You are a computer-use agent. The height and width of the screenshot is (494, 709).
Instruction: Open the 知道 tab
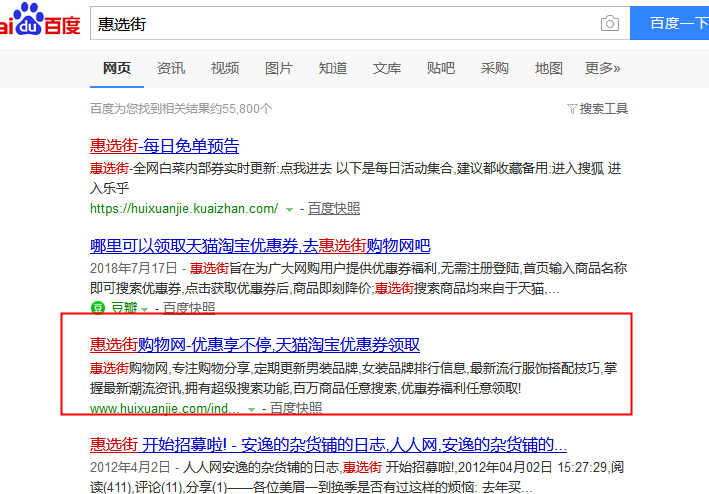click(x=333, y=68)
